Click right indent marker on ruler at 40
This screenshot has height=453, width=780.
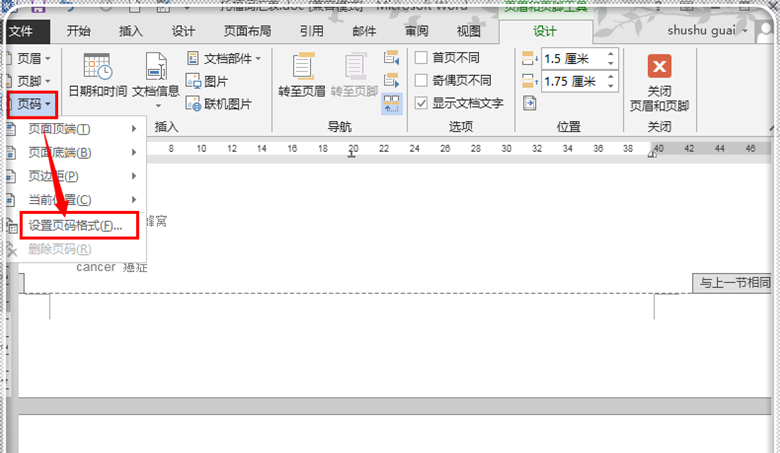[x=652, y=154]
